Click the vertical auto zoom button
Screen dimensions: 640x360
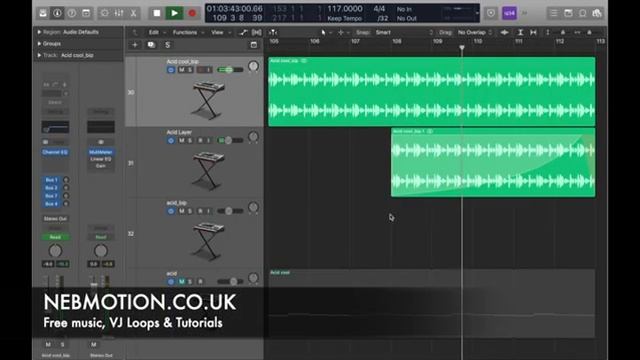tap(520, 32)
